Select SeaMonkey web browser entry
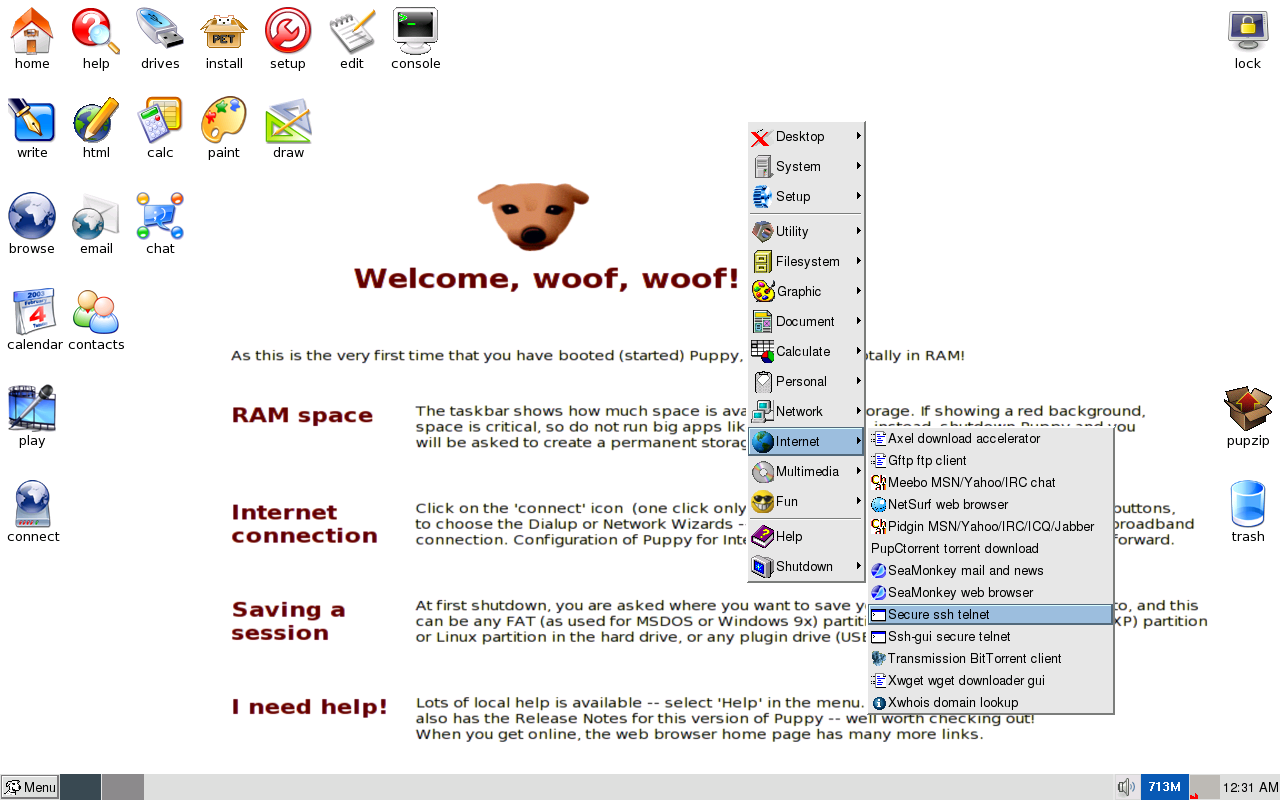The width and height of the screenshot is (1280, 800). [x=991, y=593]
